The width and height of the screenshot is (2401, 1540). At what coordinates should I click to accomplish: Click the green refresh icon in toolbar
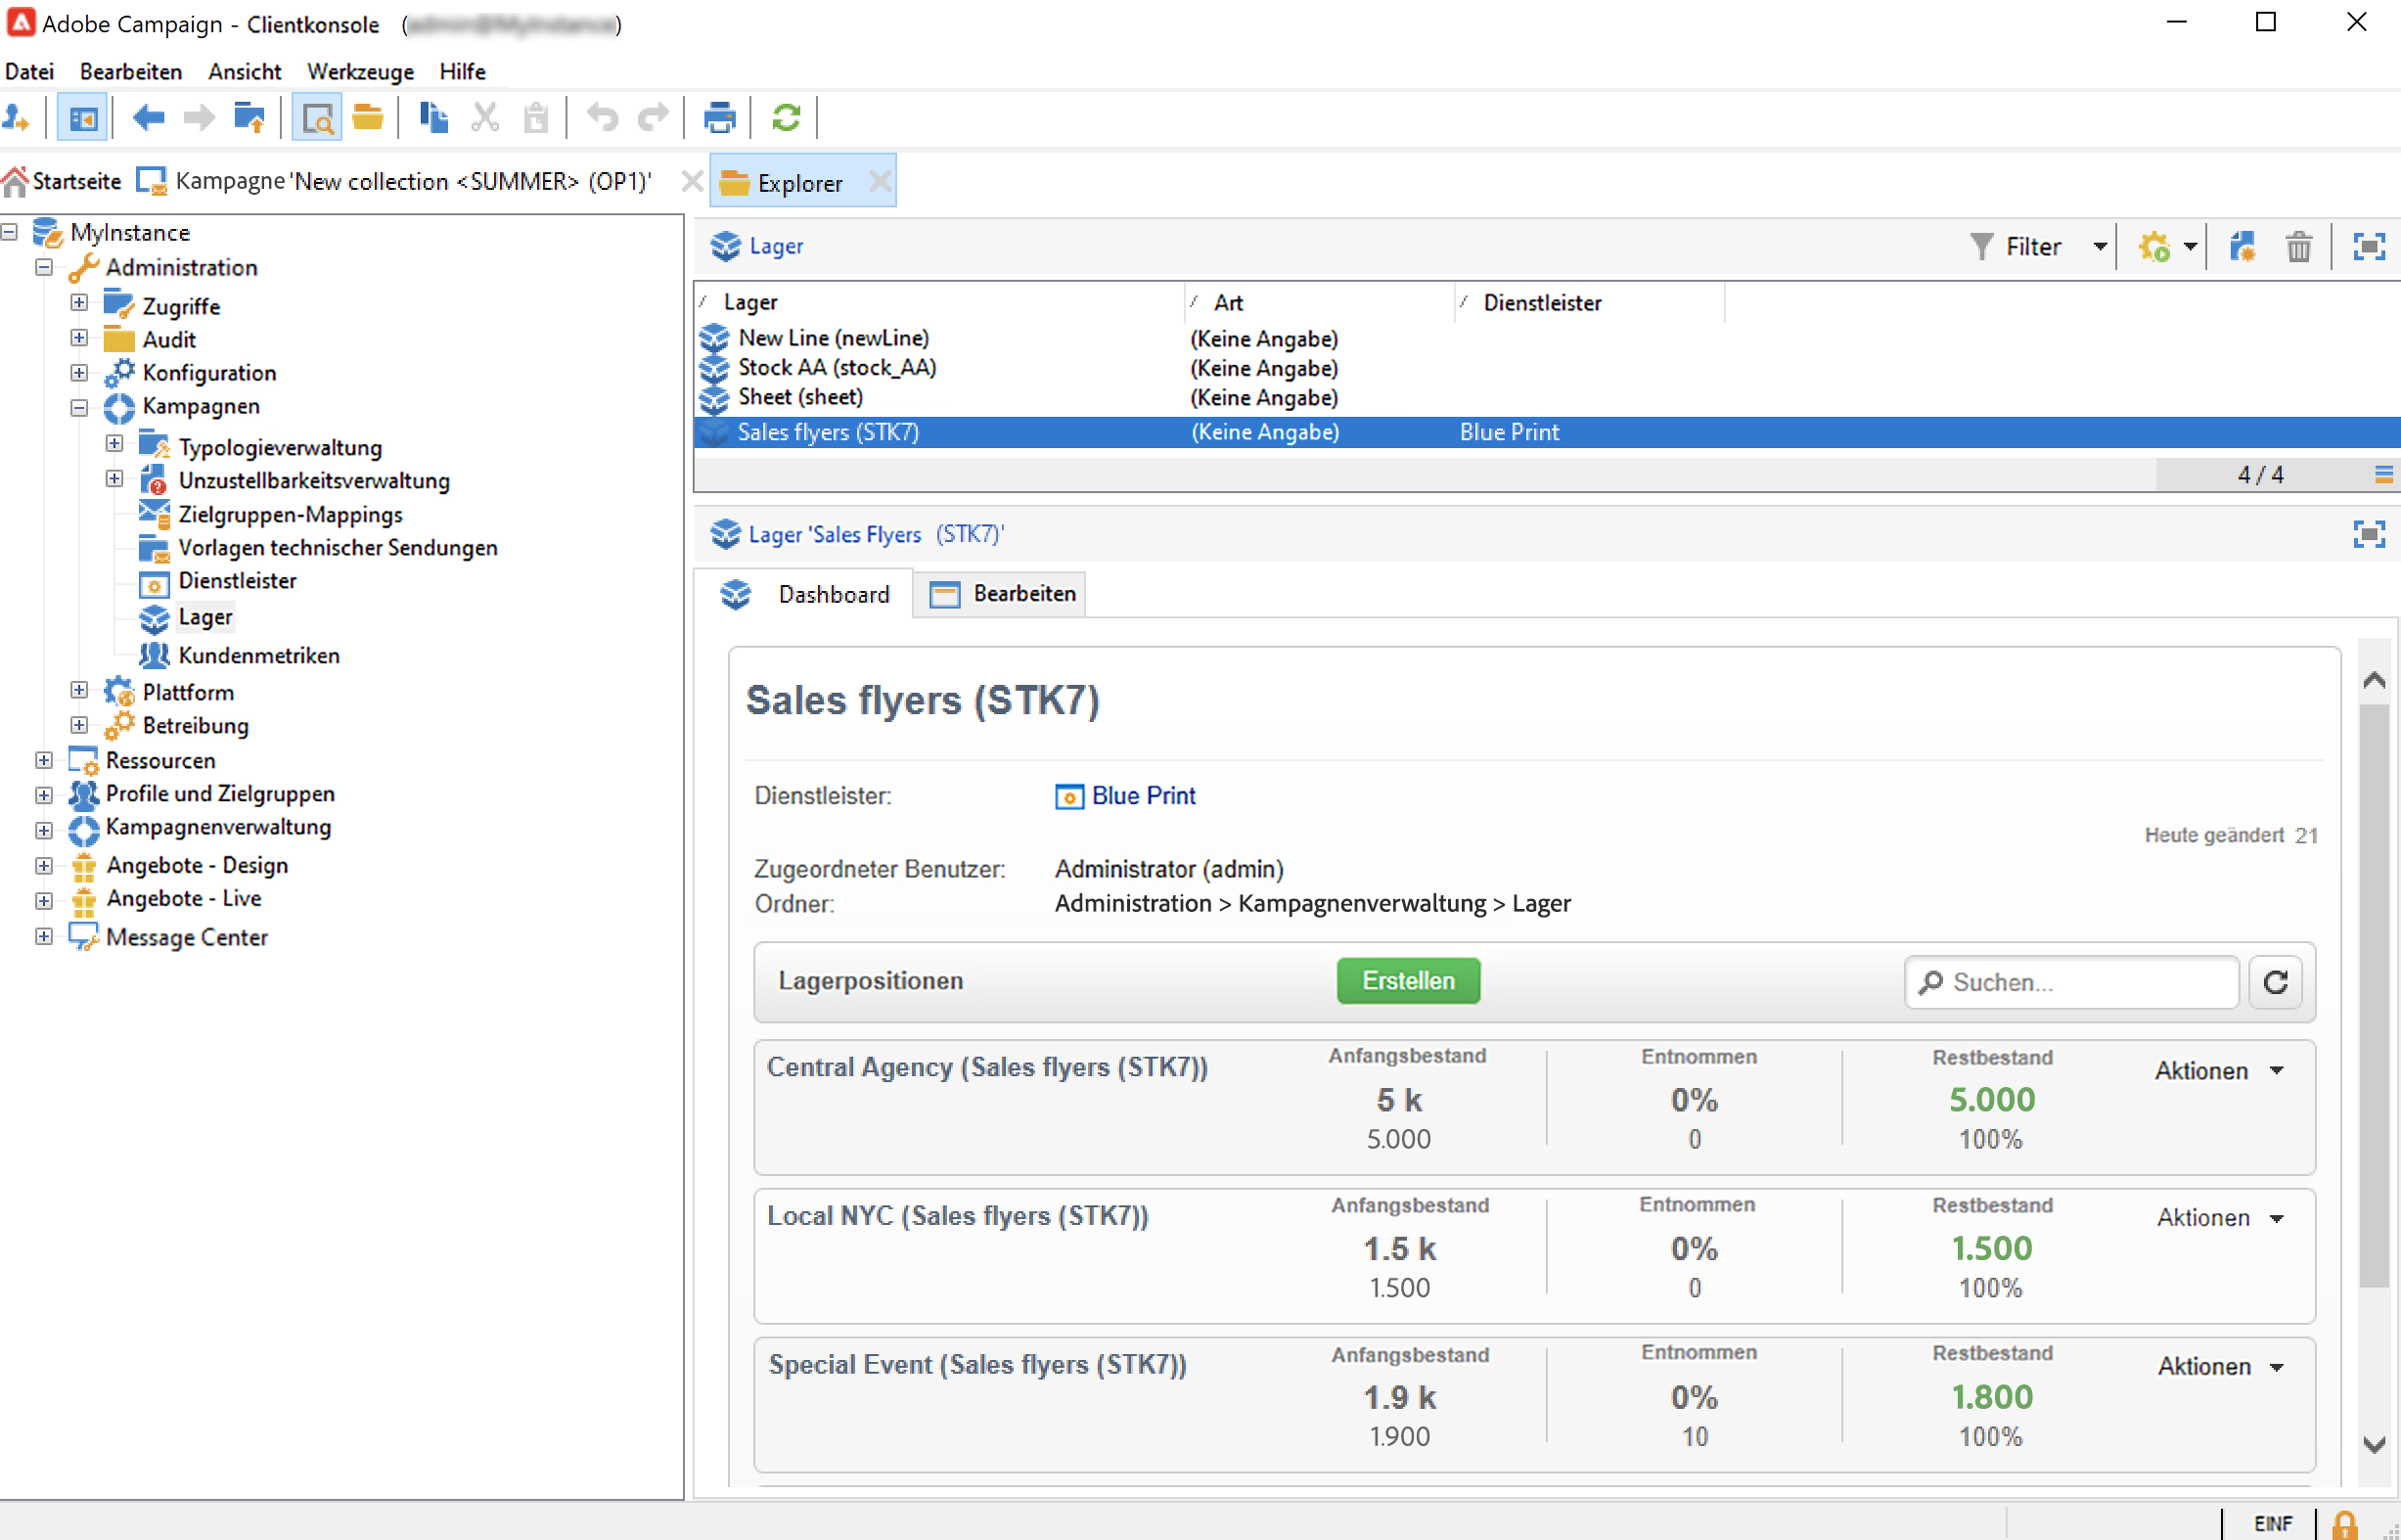786,118
